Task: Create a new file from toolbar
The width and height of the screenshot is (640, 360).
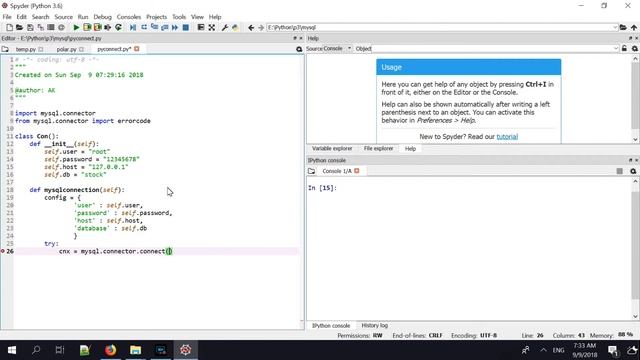Action: [9, 27]
